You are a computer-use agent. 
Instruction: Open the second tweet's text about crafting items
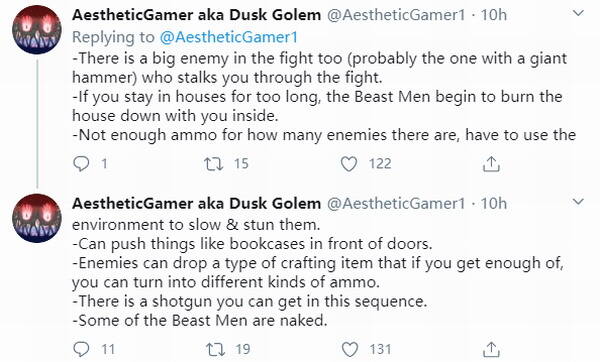tap(318, 272)
